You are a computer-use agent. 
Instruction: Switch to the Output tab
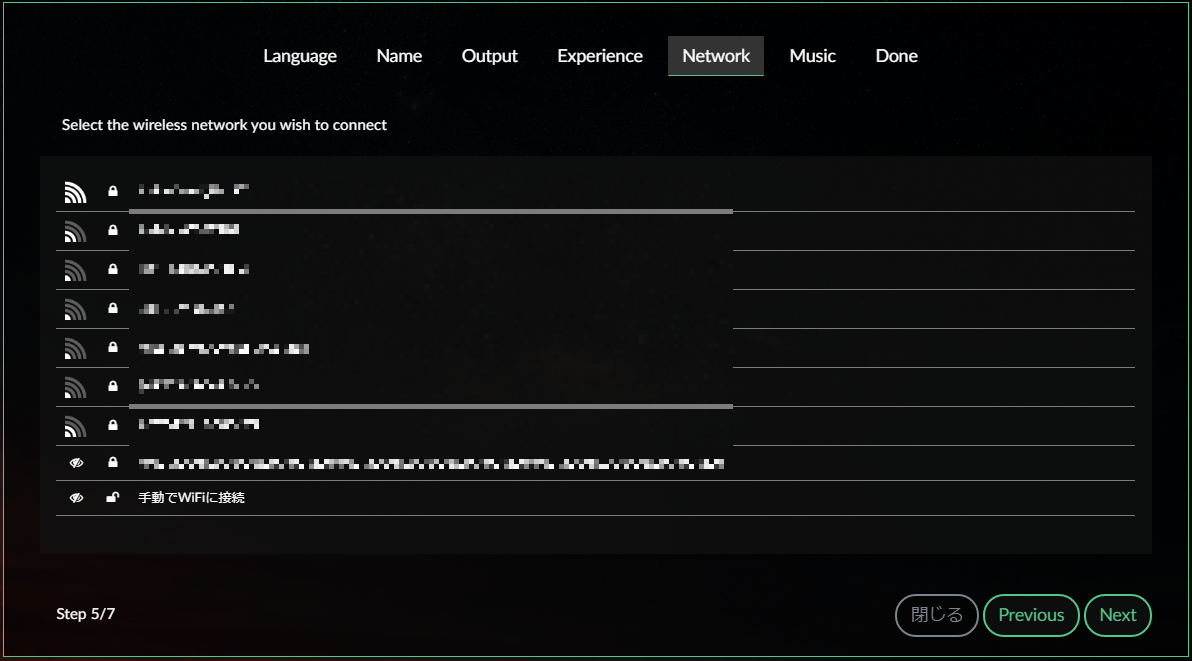(x=490, y=56)
